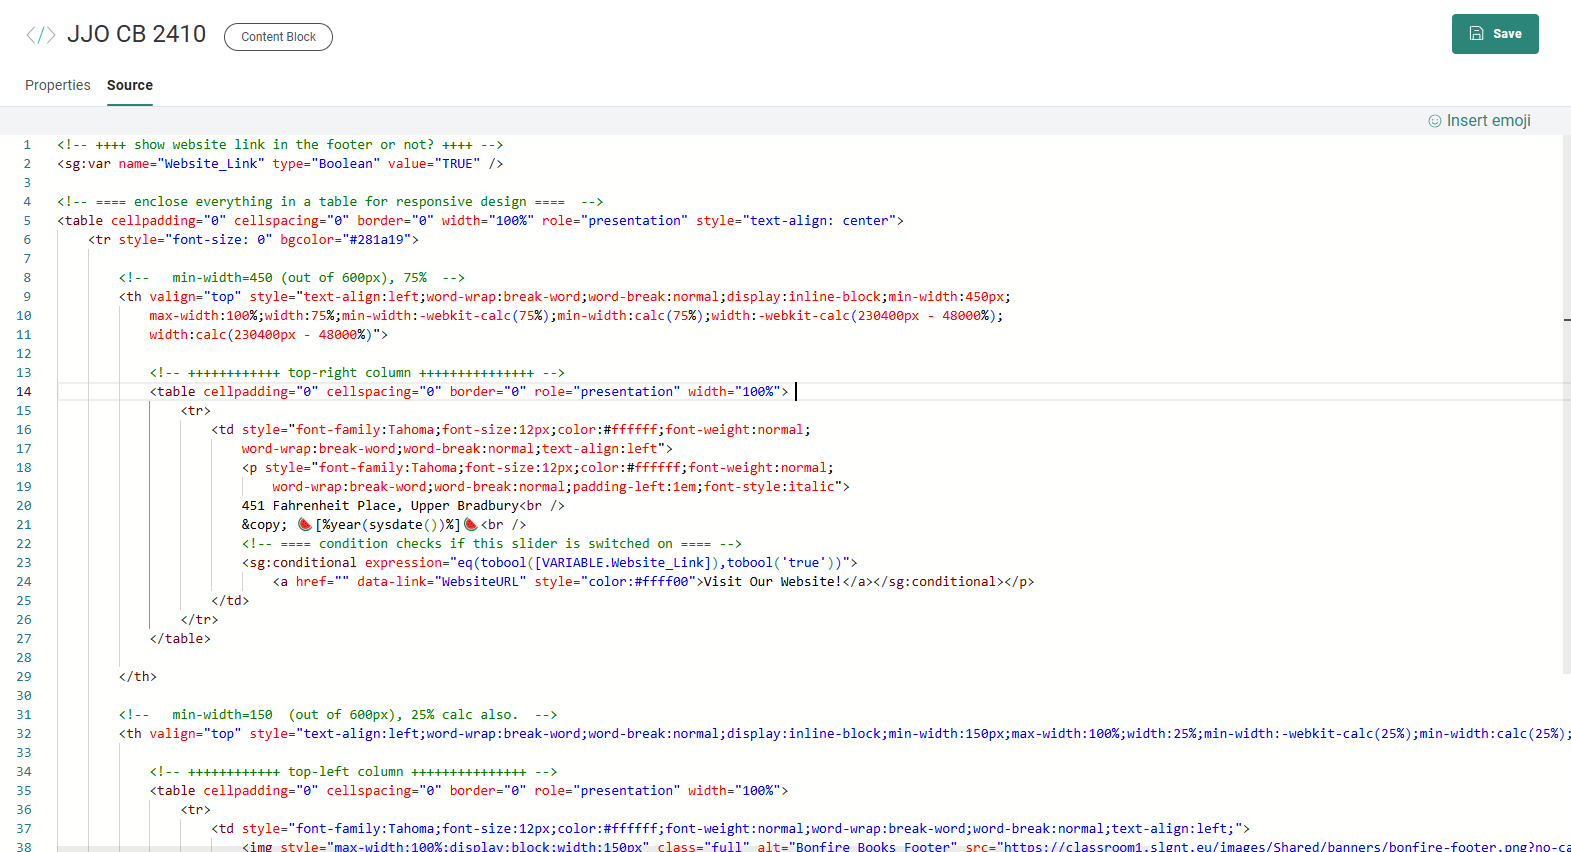The width and height of the screenshot is (1571, 852).
Task: Save the content block
Action: tap(1494, 34)
